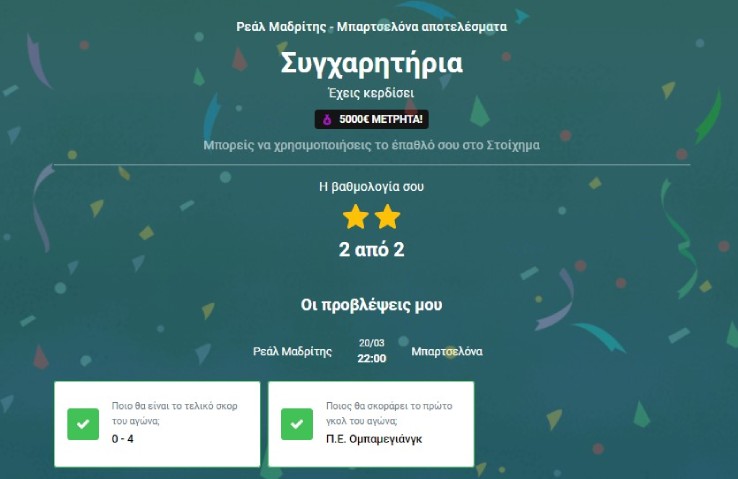This screenshot has height=479, width=738.
Task: Click the first gold star rating icon
Action: click(x=355, y=217)
